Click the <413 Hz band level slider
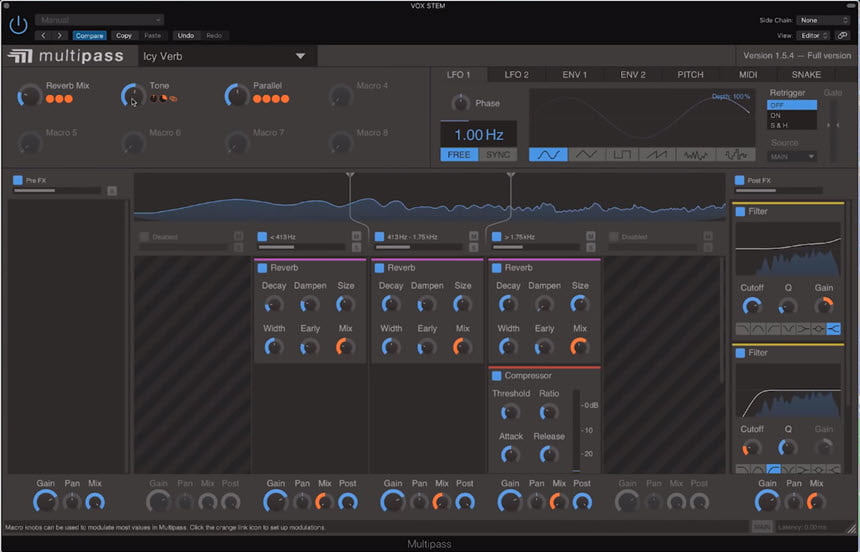This screenshot has width=860, height=552. 303,247
